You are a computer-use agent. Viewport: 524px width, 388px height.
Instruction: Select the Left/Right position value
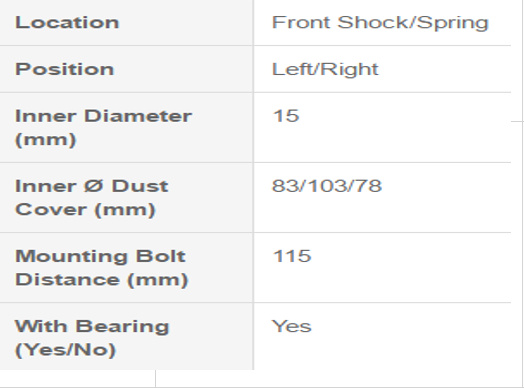pyautogui.click(x=325, y=69)
